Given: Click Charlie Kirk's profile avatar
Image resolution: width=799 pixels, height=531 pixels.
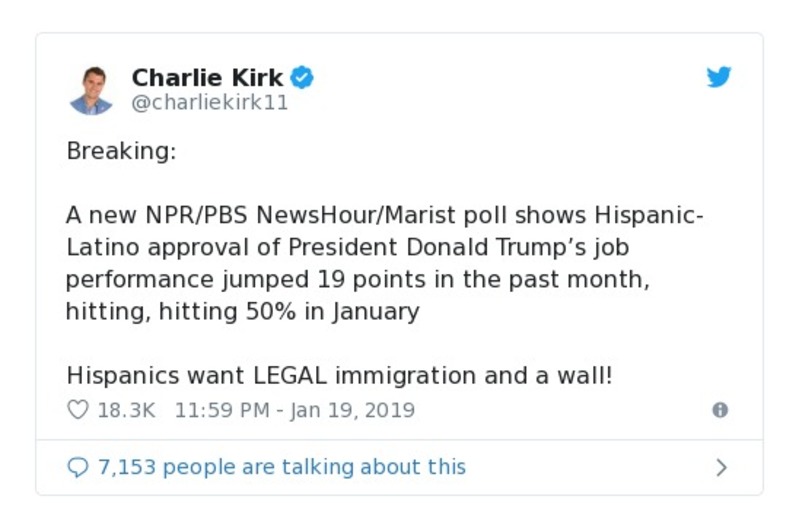Looking at the screenshot, I should point(92,89).
